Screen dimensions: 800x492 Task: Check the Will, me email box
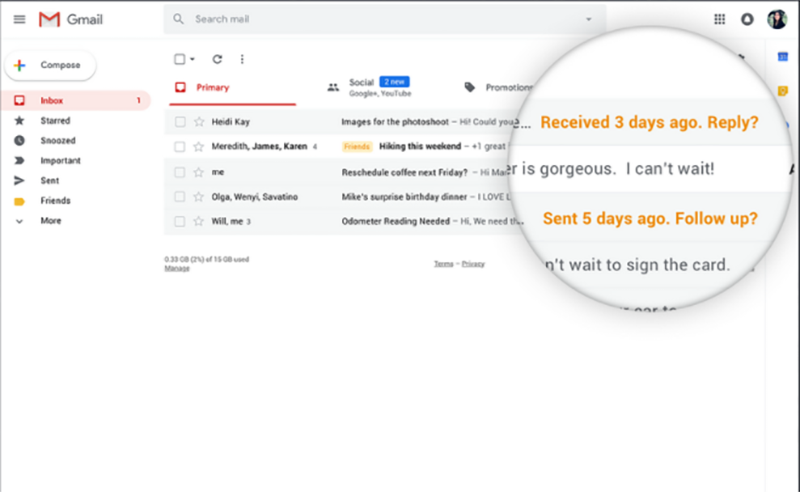point(180,221)
